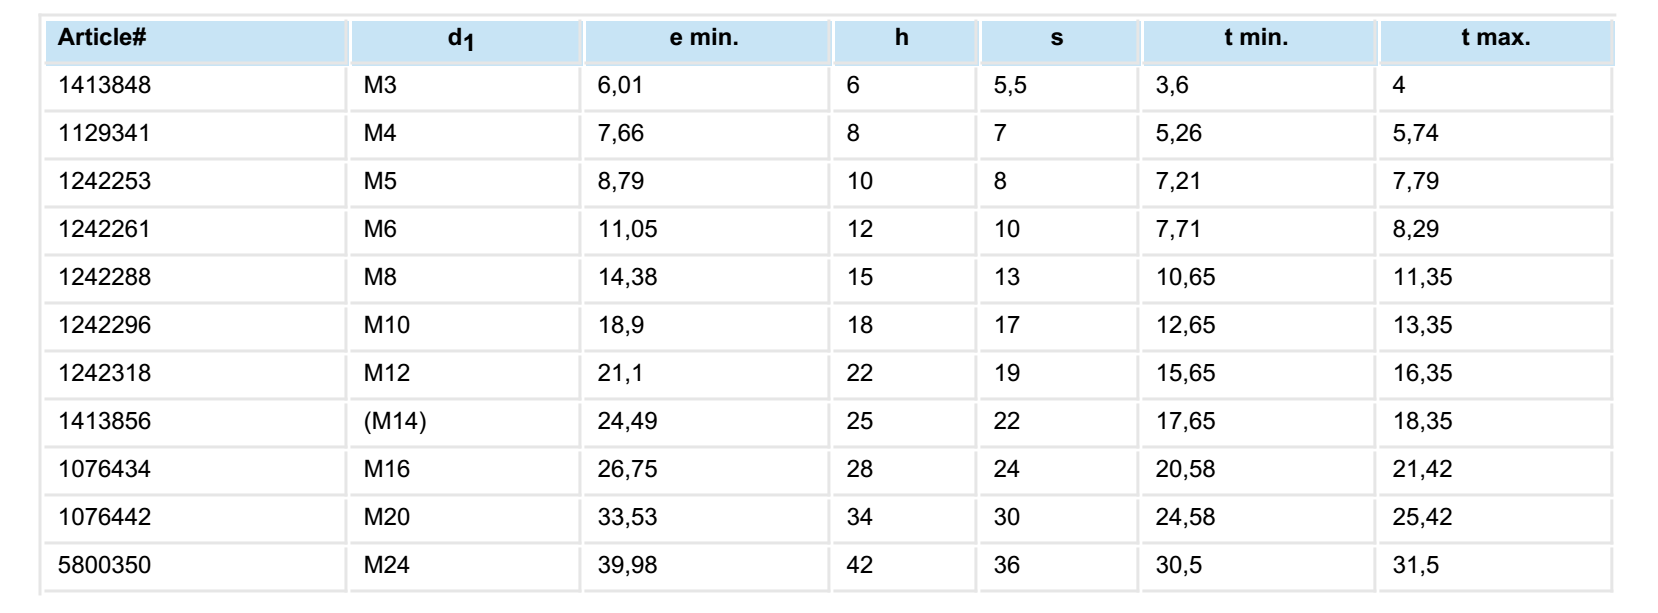Open article 1242253 row

[104, 182]
